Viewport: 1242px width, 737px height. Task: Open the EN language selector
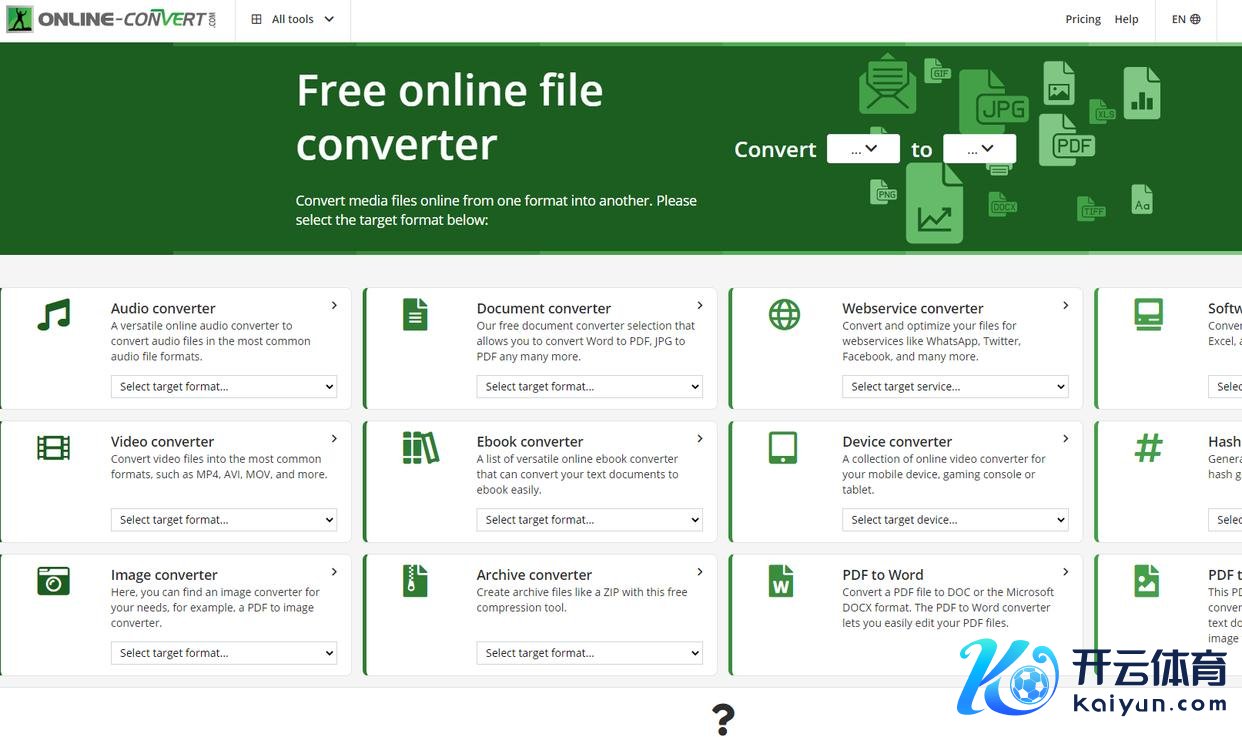[1186, 19]
